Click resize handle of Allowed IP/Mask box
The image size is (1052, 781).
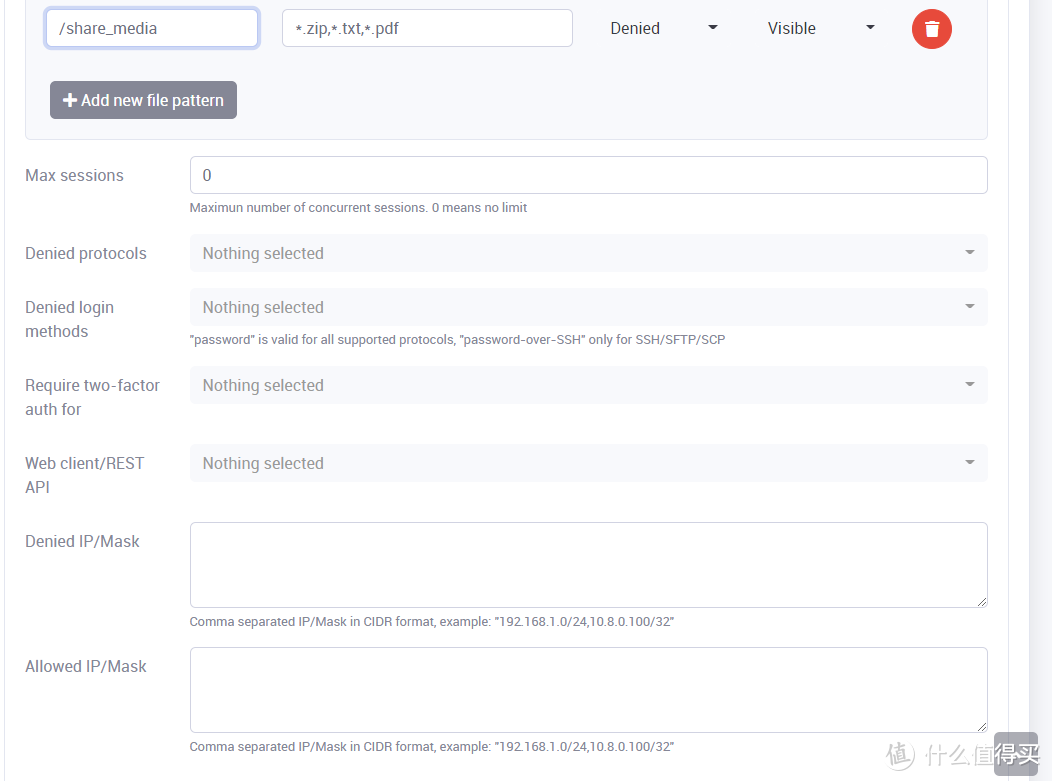tap(982, 727)
